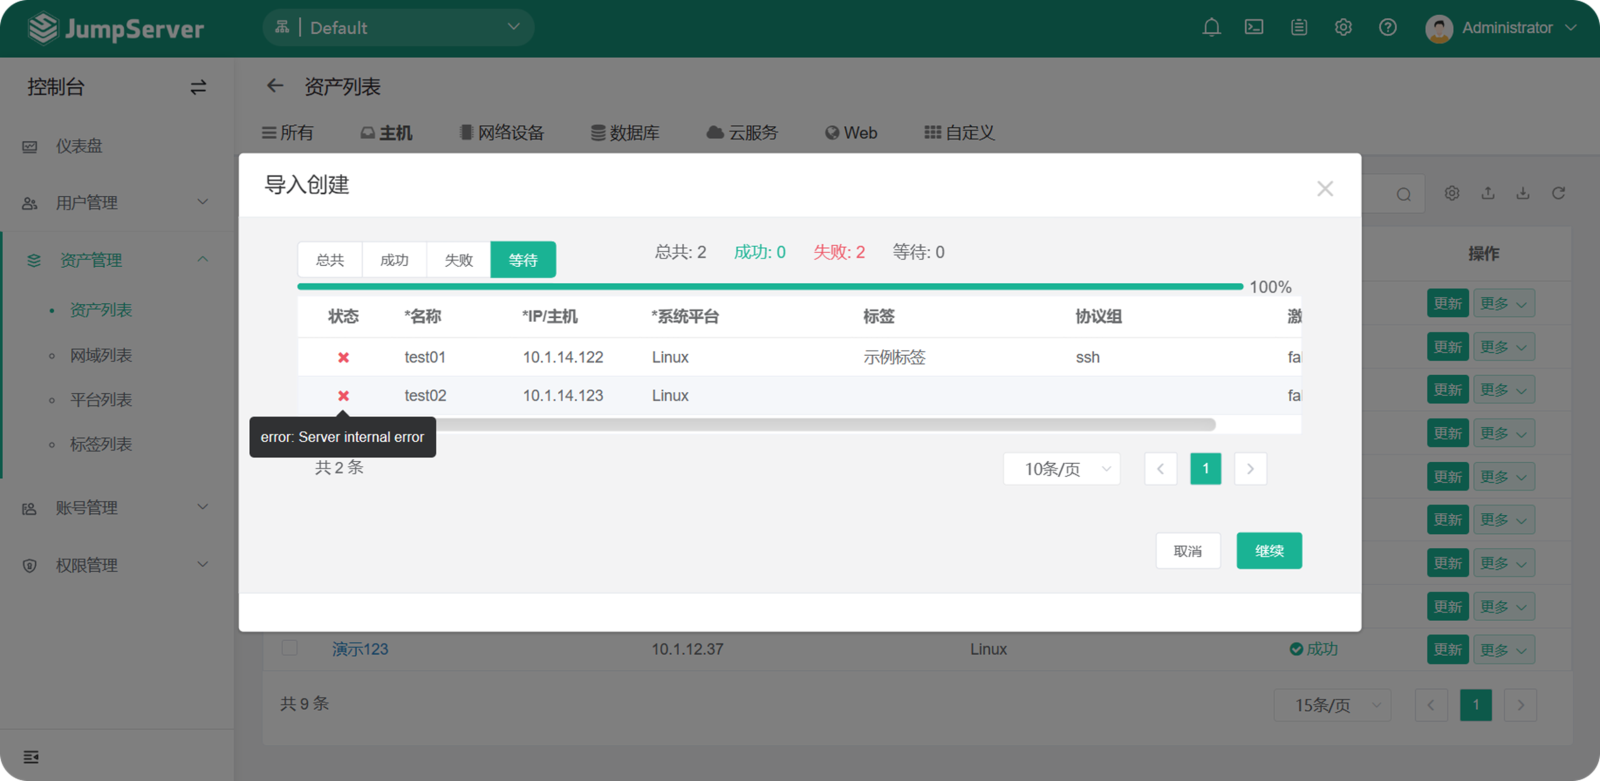This screenshot has height=781, width=1600.
Task: Select checkbox for 演示123 row
Action: 290,648
